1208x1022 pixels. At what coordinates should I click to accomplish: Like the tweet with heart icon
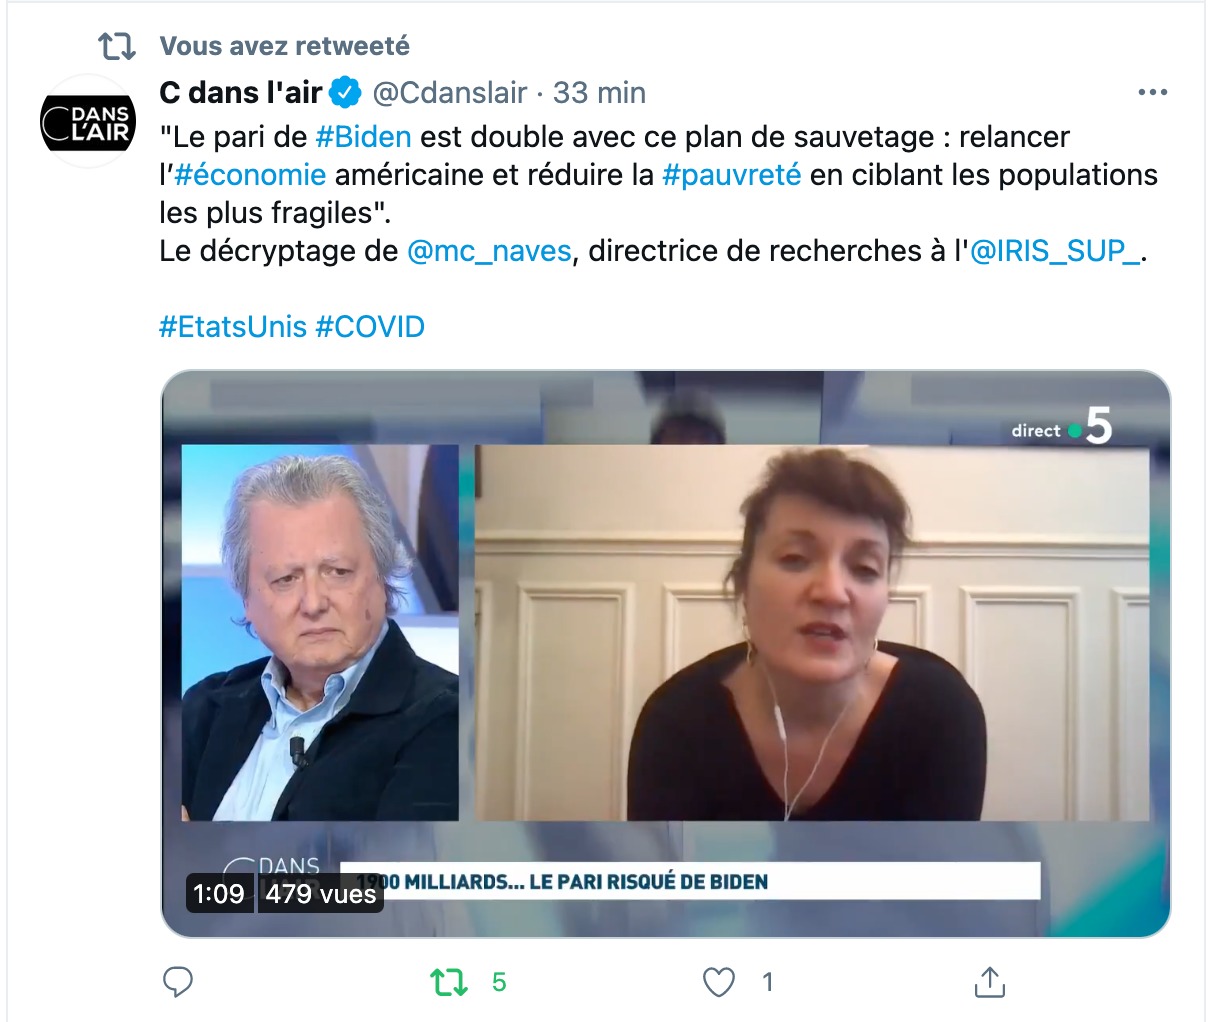click(x=719, y=982)
